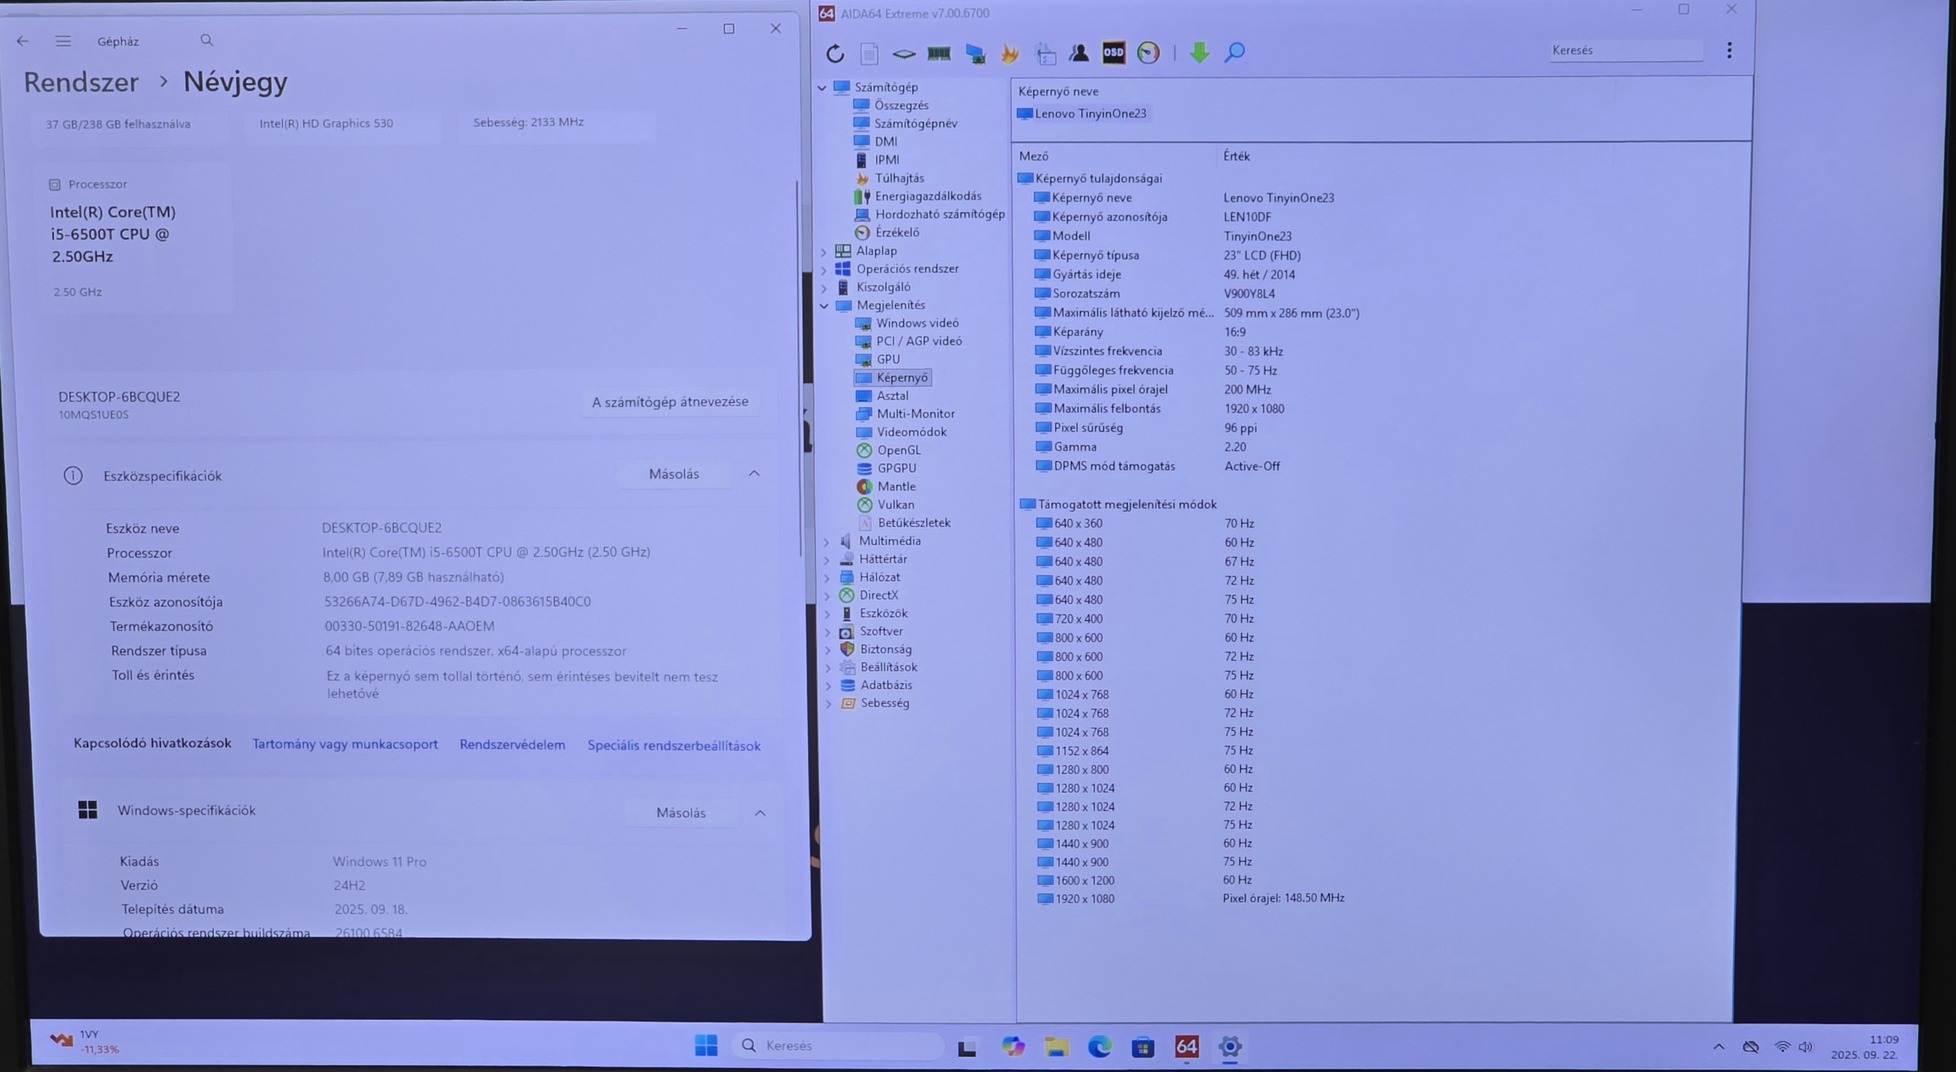Launch Copilot from the taskbar
The height and width of the screenshot is (1072, 1956).
(1013, 1046)
